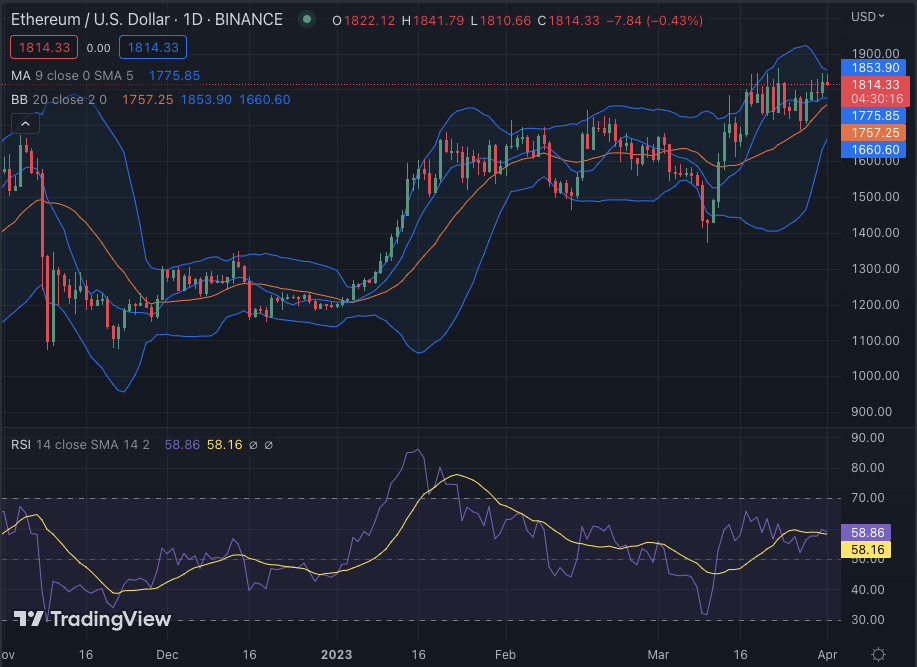Viewport: 917px width, 667px height.
Task: Click the 1853.90 upper band price label
Action: [x=875, y=68]
